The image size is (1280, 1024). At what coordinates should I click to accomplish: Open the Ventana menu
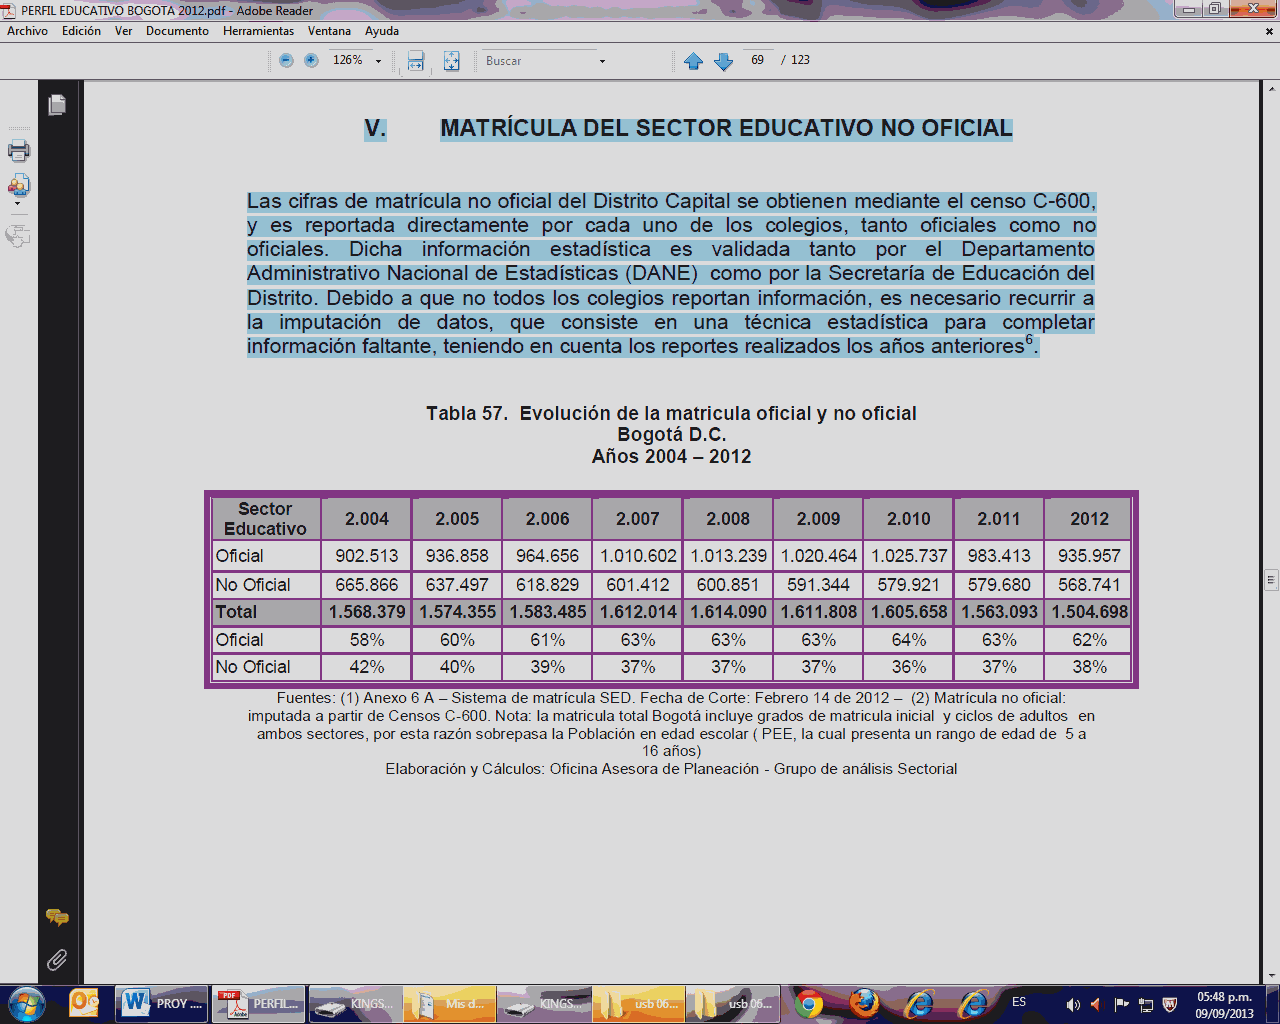tap(329, 31)
